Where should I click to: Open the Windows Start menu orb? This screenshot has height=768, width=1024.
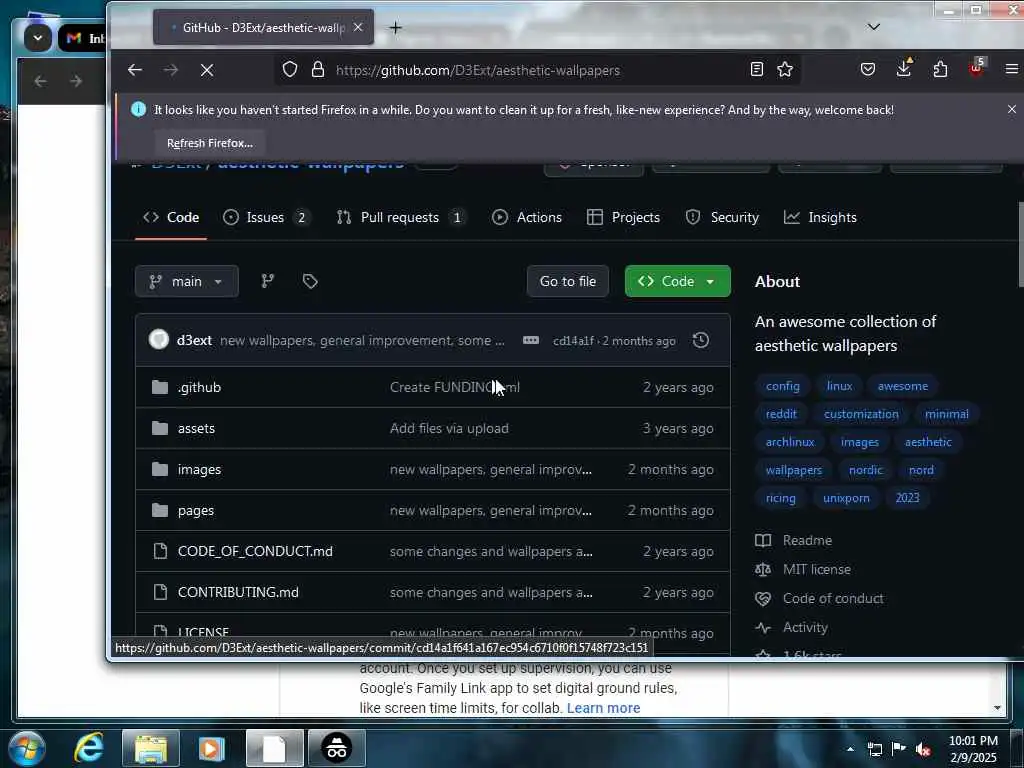pyautogui.click(x=27, y=748)
